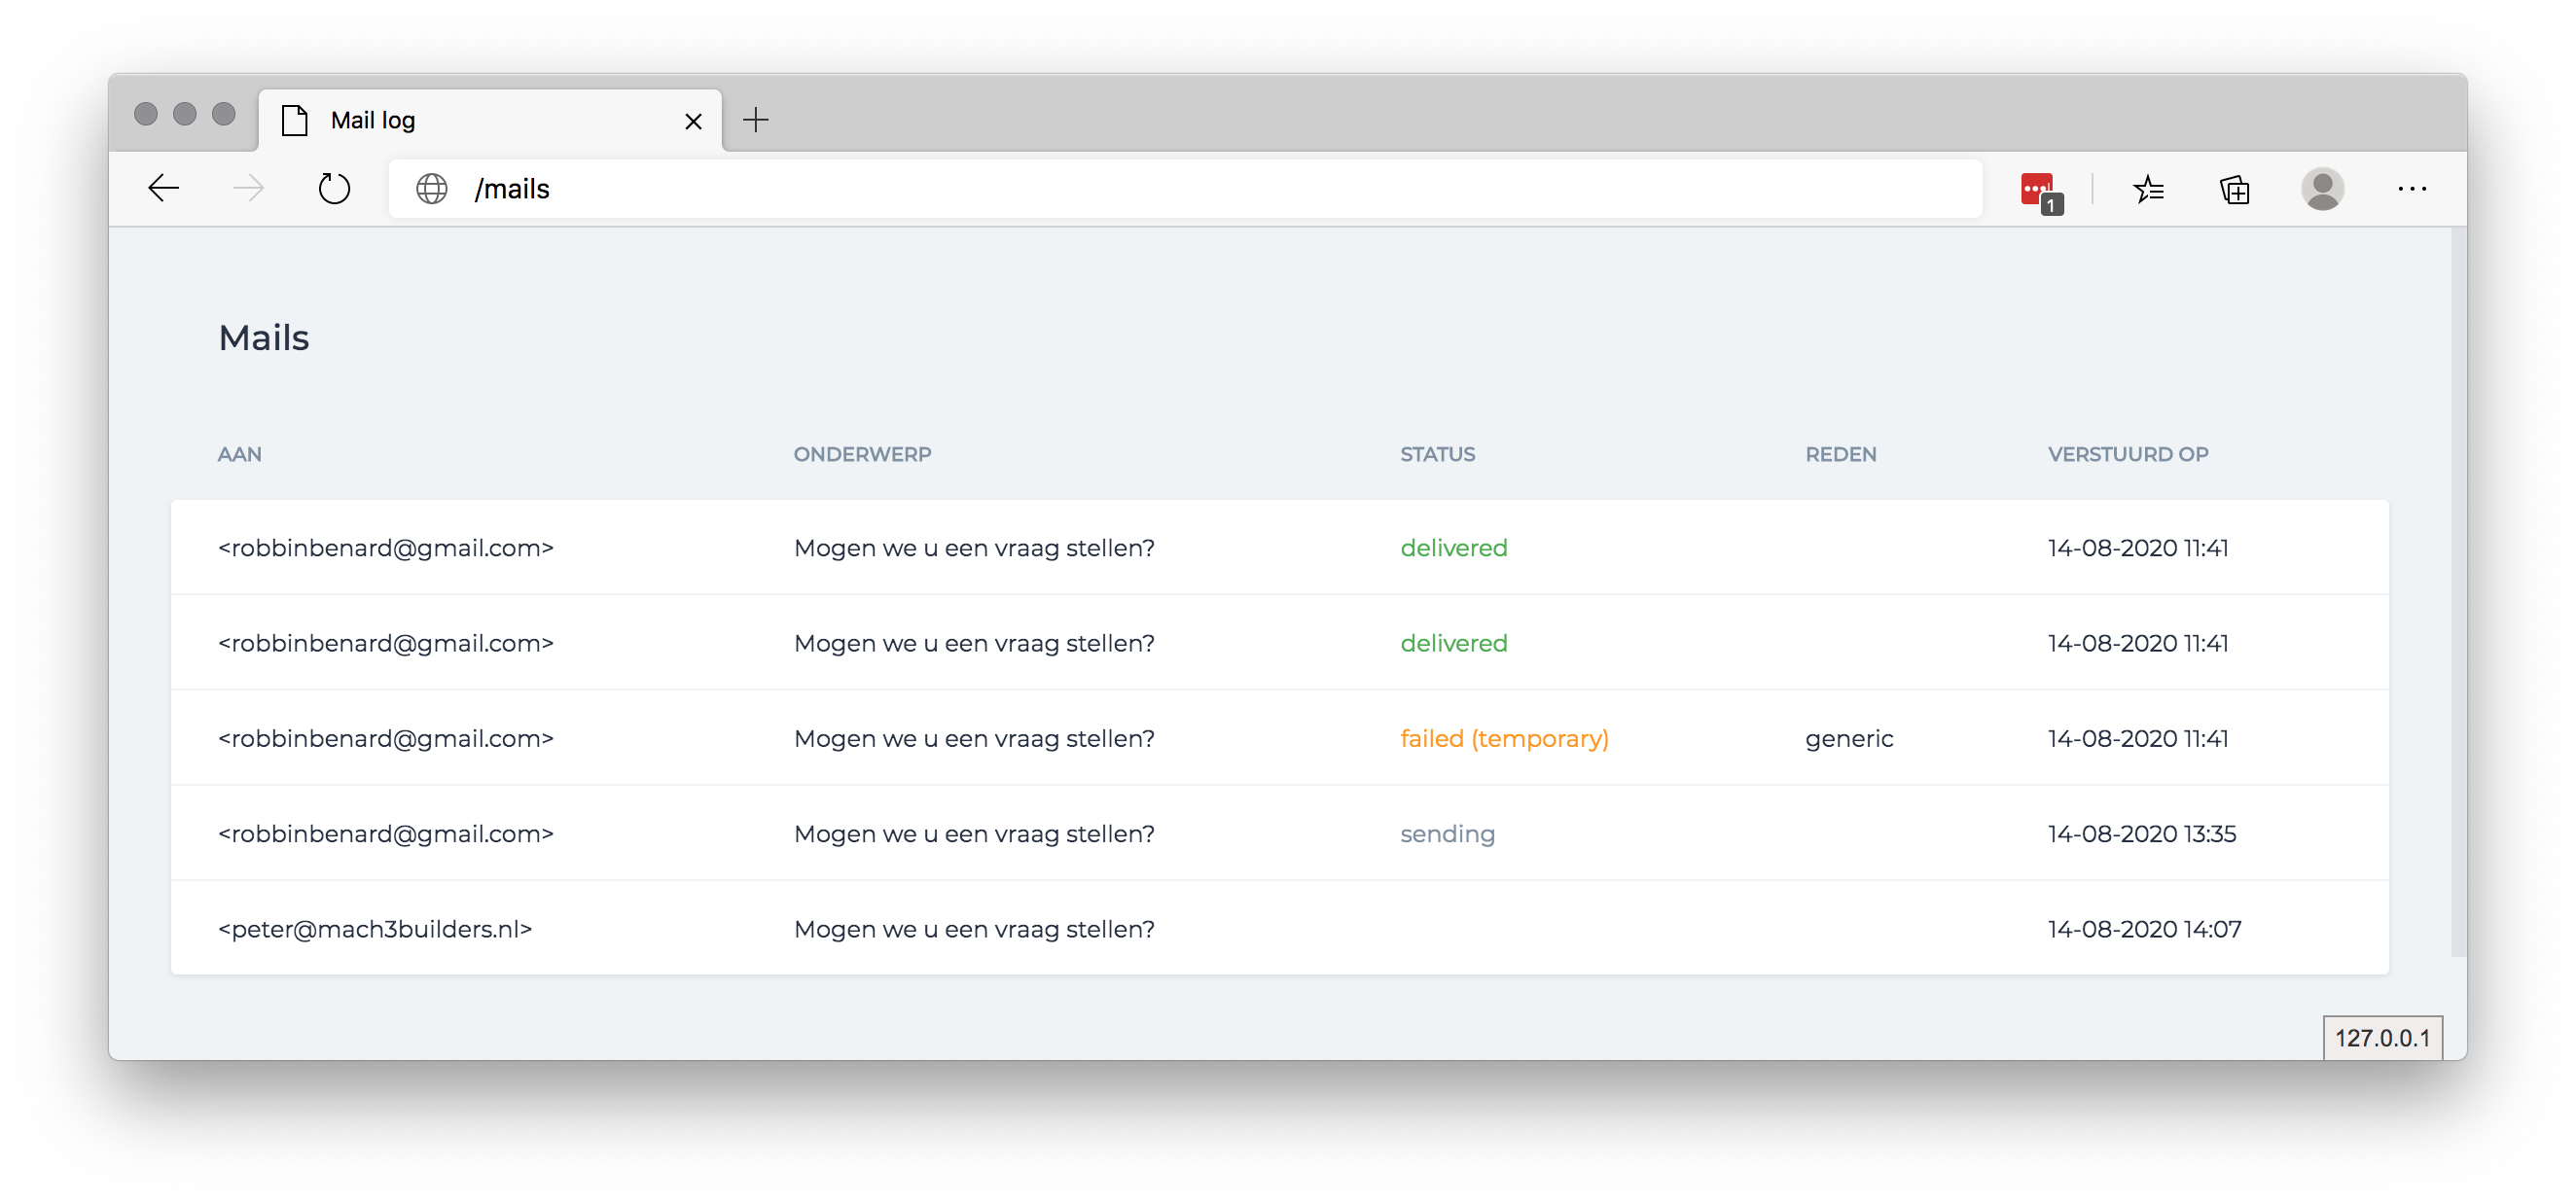Click the VERSTUURD OP column header
Image resolution: width=2576 pixels, height=1204 pixels.
coord(2127,455)
